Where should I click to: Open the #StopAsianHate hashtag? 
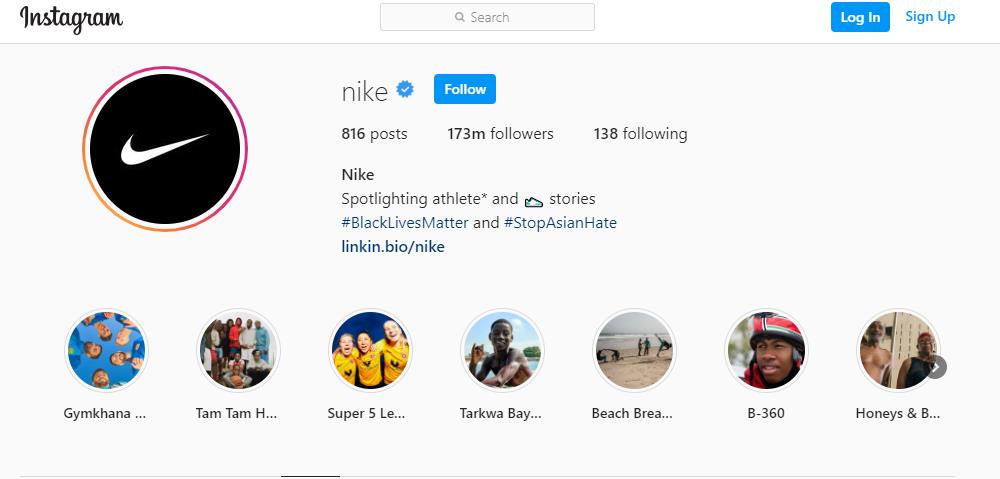pos(560,223)
